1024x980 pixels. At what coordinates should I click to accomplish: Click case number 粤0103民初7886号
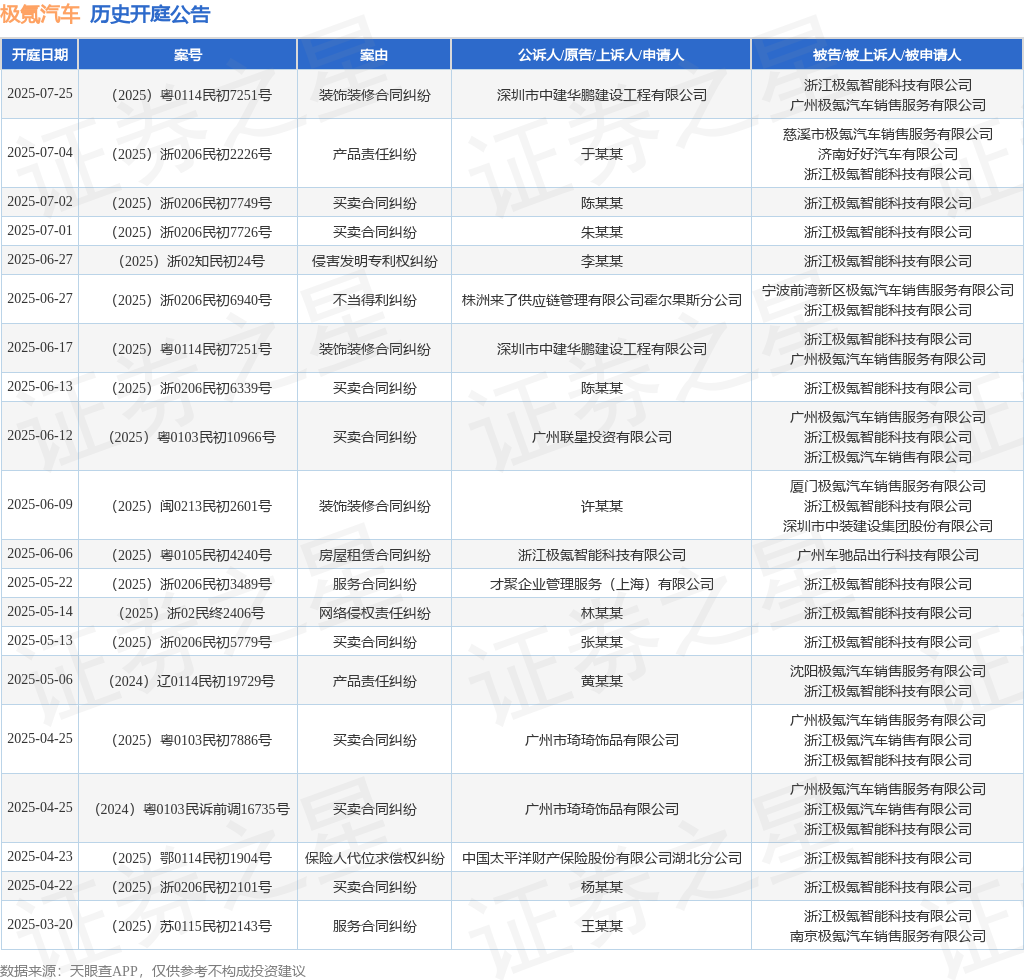click(x=192, y=740)
